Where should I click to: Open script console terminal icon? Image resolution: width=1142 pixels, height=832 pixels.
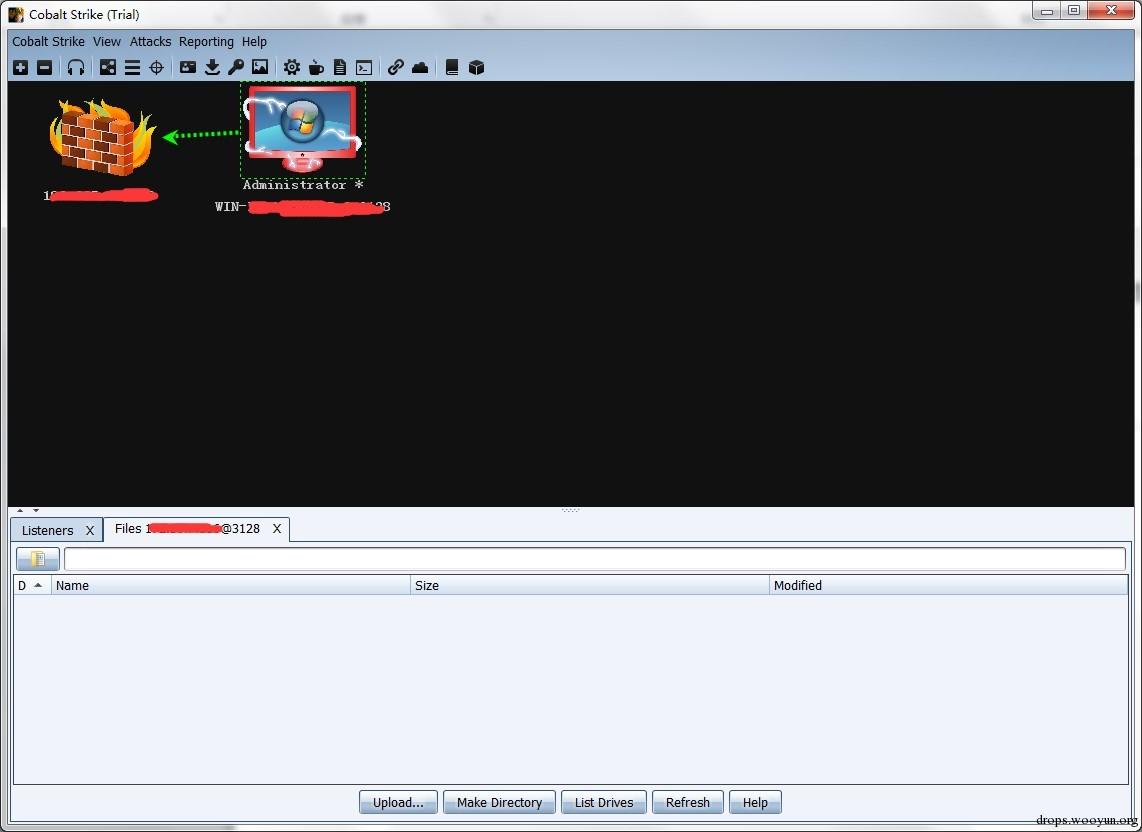(364, 68)
